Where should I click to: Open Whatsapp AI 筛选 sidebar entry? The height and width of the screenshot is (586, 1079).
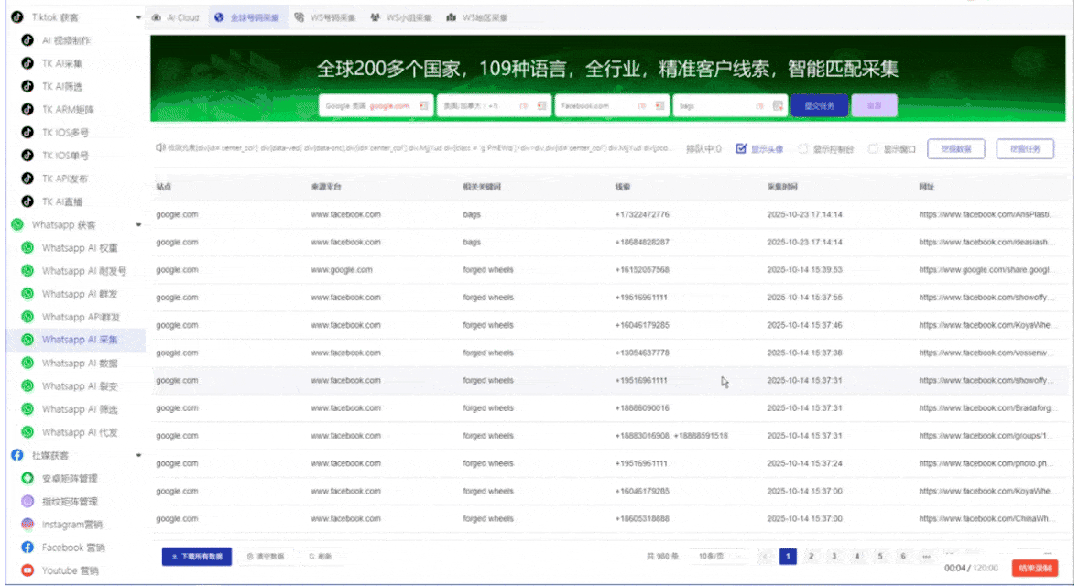[x=80, y=409]
